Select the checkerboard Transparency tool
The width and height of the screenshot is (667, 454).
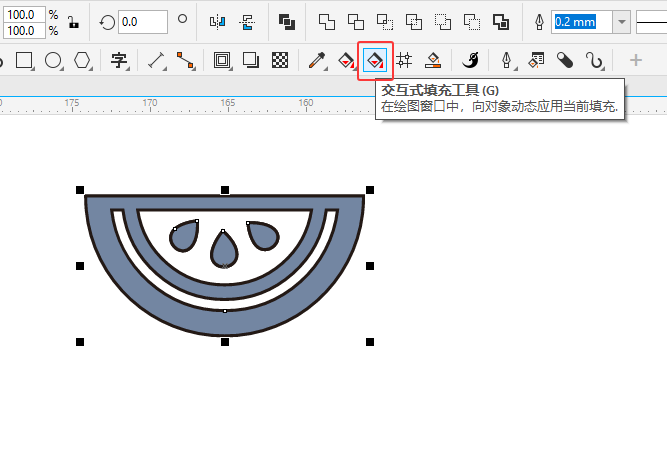(279, 60)
